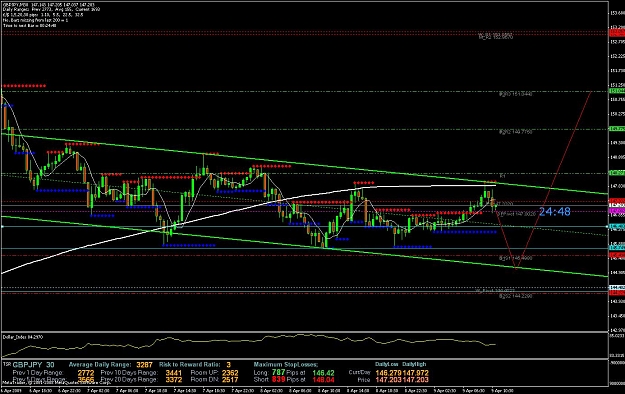Click the Room DN value 2517

(x=230, y=380)
